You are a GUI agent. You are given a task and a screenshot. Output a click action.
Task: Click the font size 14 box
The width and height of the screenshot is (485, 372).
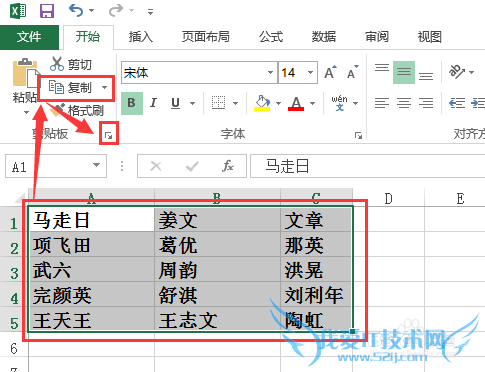pos(292,72)
